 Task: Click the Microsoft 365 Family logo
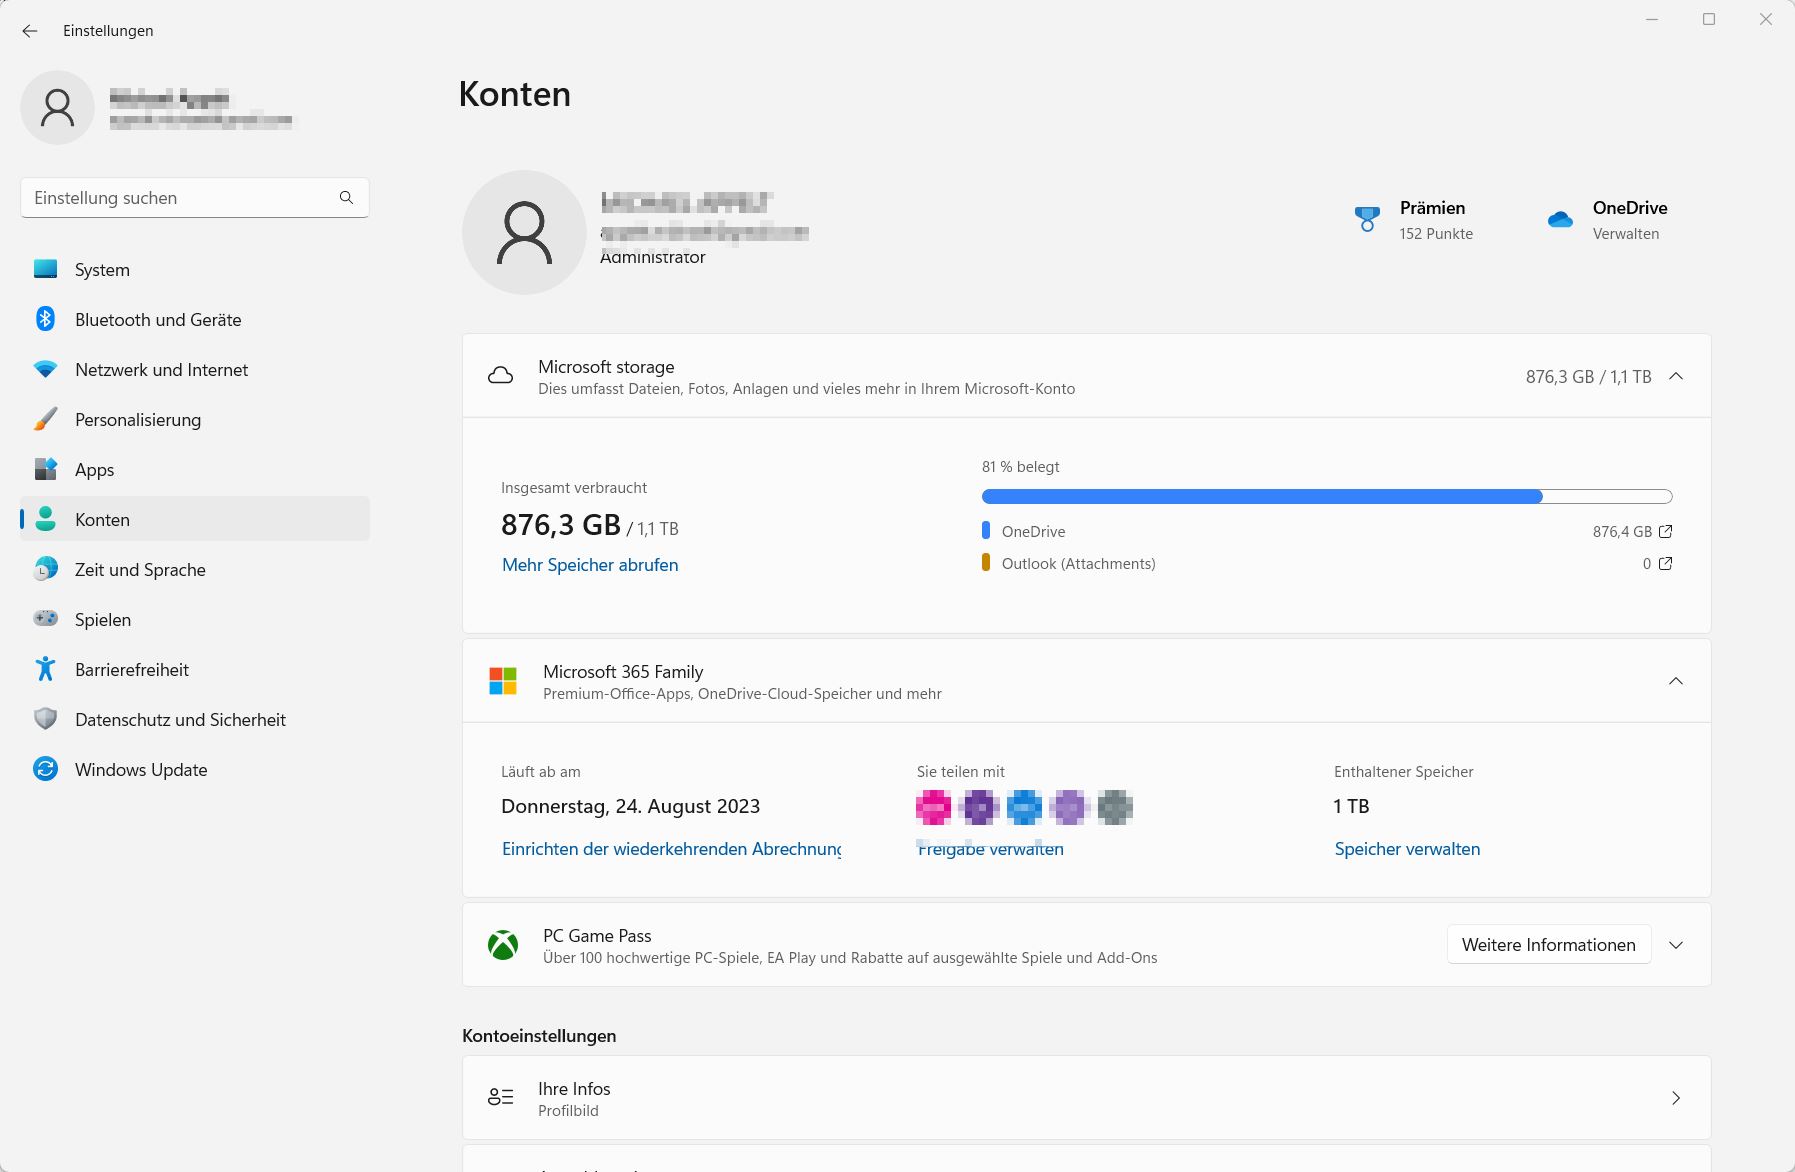[x=503, y=681]
